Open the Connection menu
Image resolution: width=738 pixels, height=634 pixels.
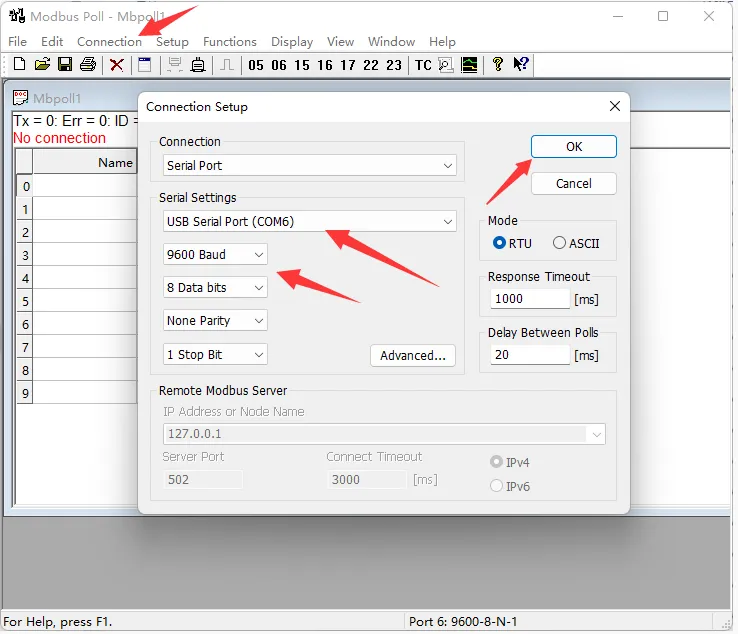click(x=109, y=42)
